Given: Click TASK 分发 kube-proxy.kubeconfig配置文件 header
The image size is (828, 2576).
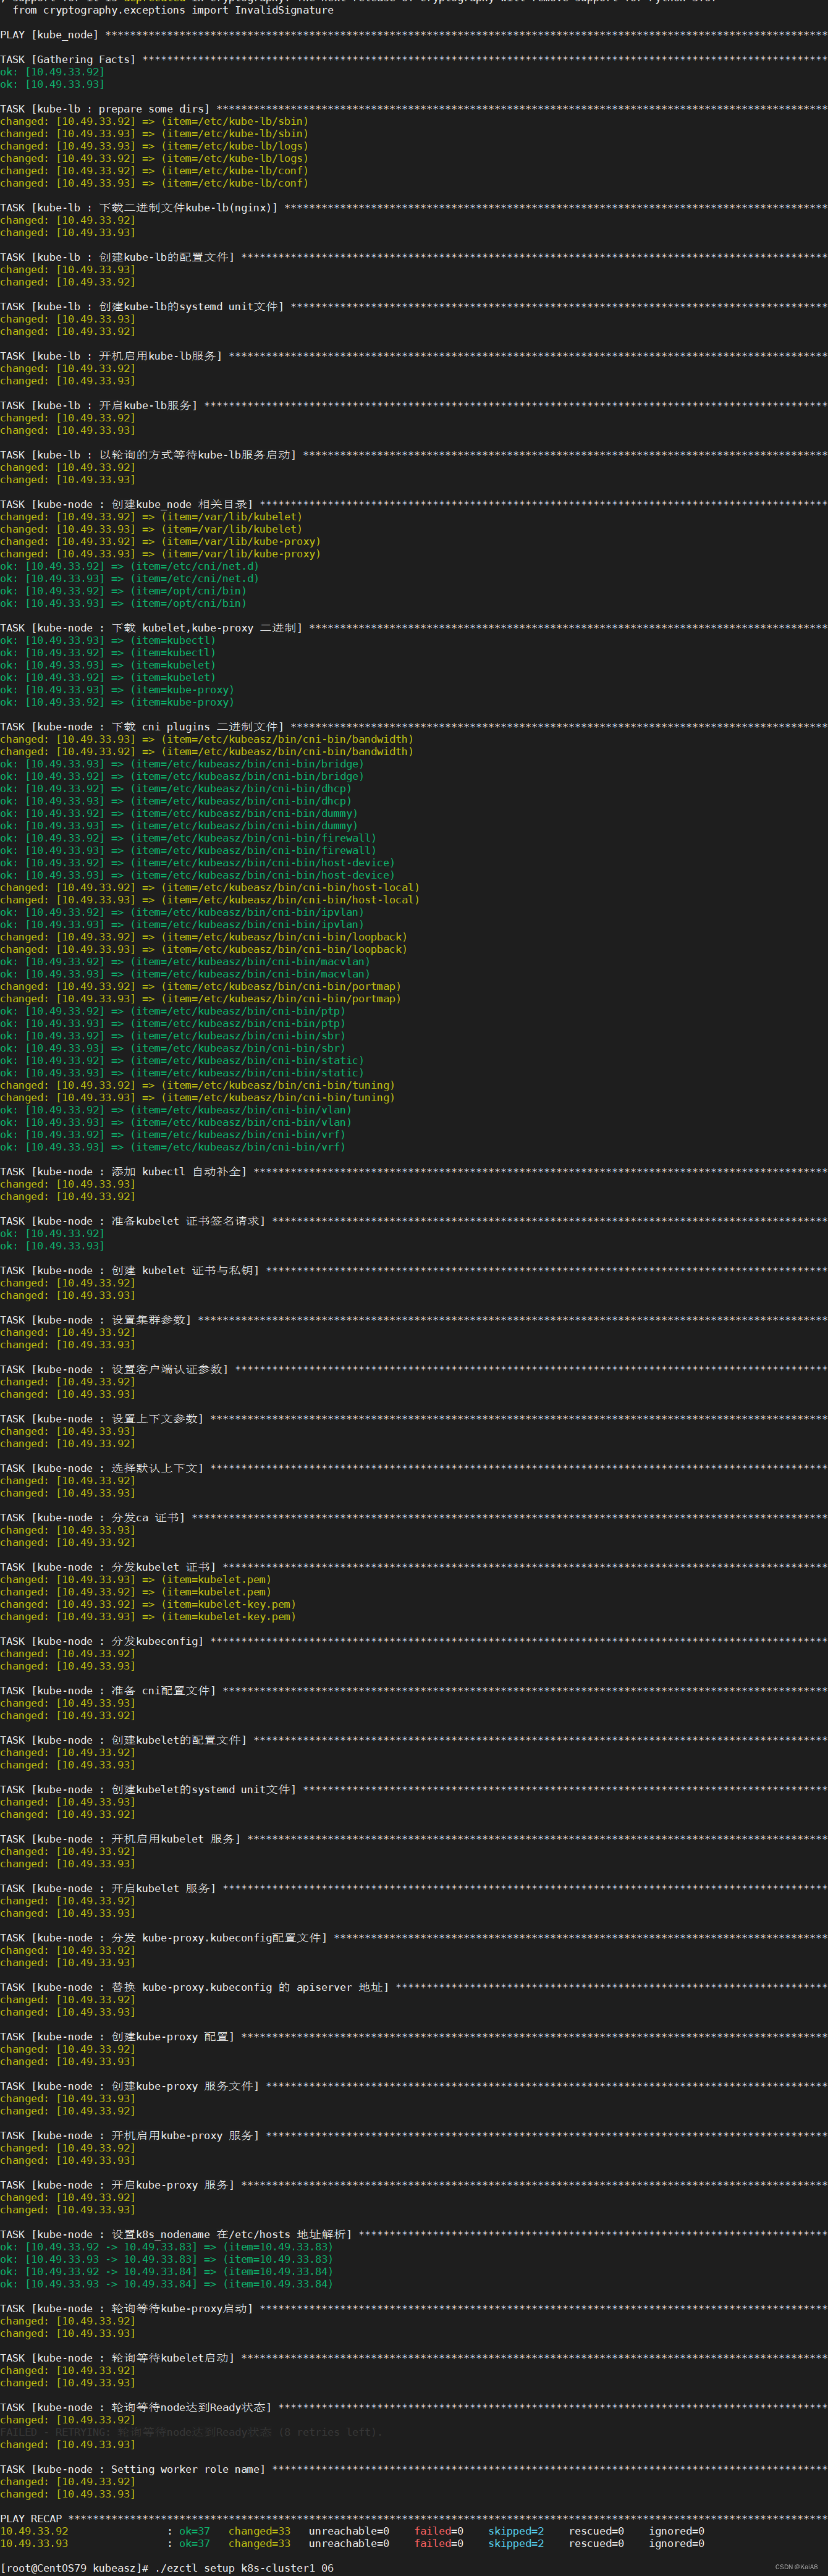Looking at the screenshot, I should (414, 1938).
